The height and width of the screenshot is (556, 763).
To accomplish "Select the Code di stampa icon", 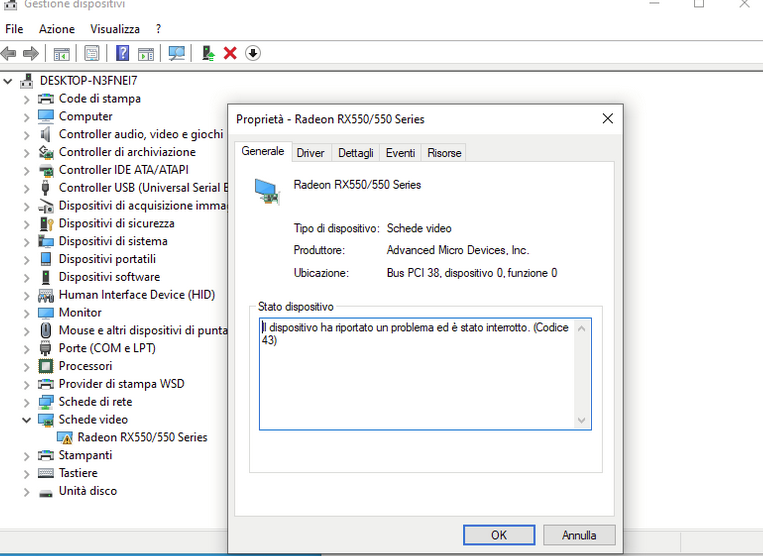I will (46, 99).
